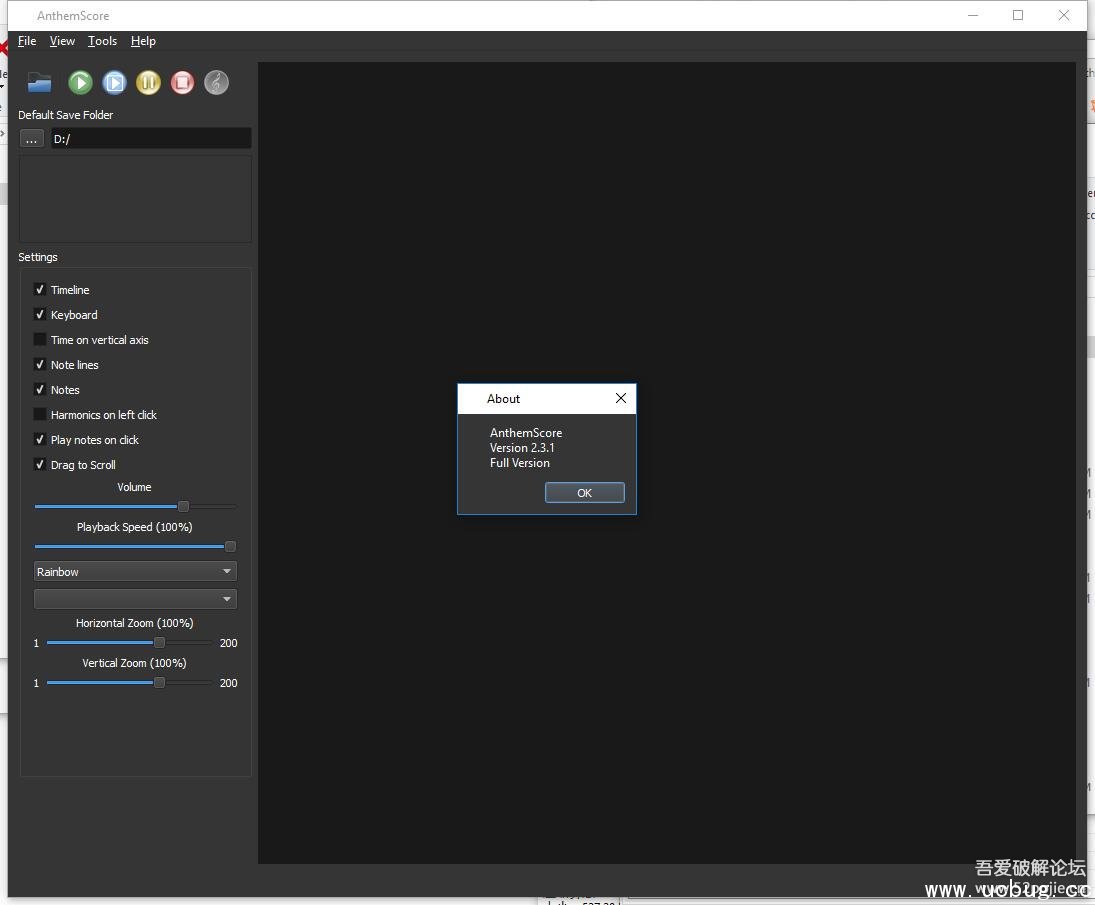The image size is (1095, 905).
Task: Open file using the folder icon
Action: [x=39, y=83]
